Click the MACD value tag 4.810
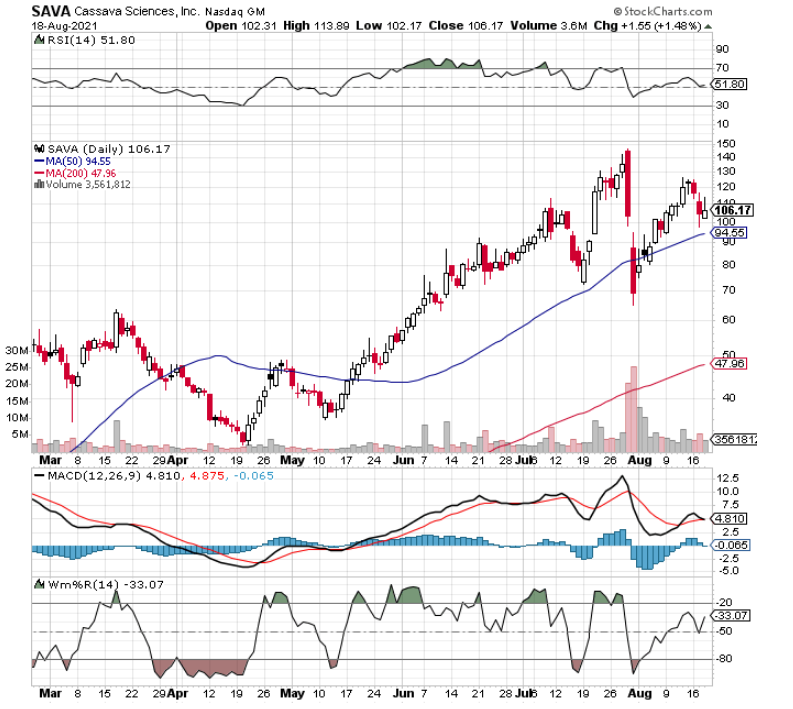This screenshot has height=709, width=793. pyautogui.click(x=728, y=518)
